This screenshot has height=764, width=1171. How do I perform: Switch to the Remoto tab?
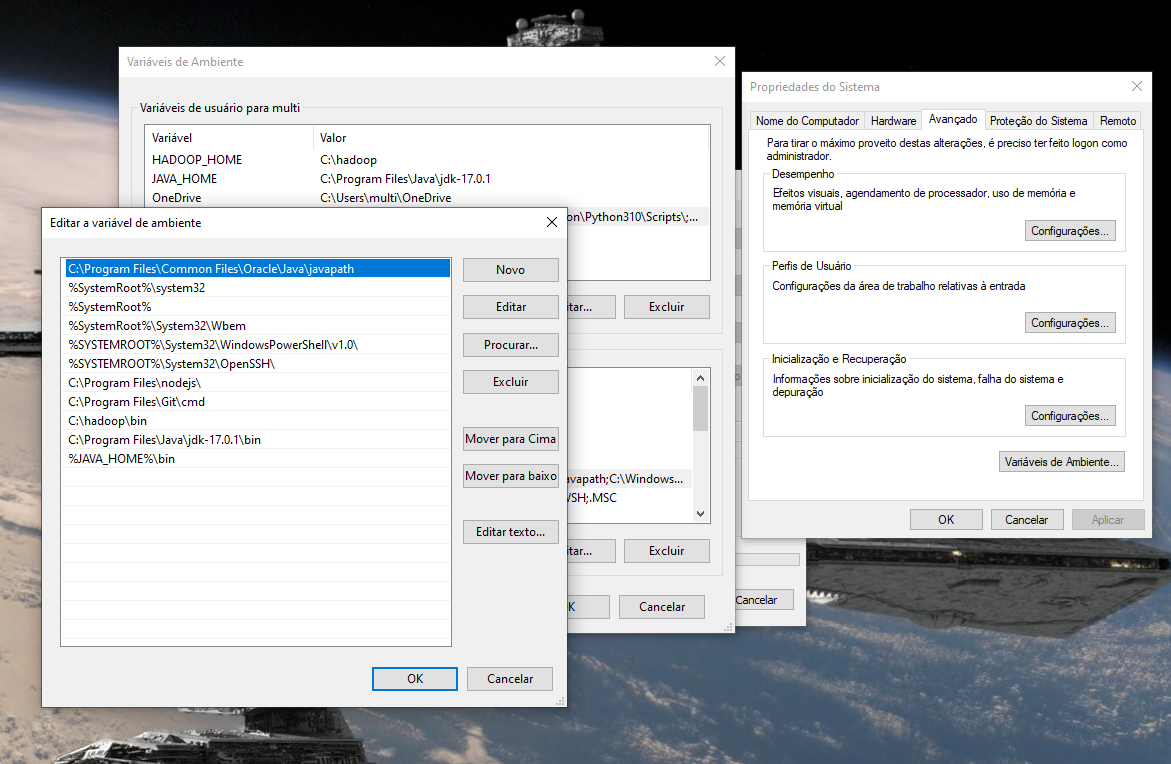click(x=1117, y=120)
